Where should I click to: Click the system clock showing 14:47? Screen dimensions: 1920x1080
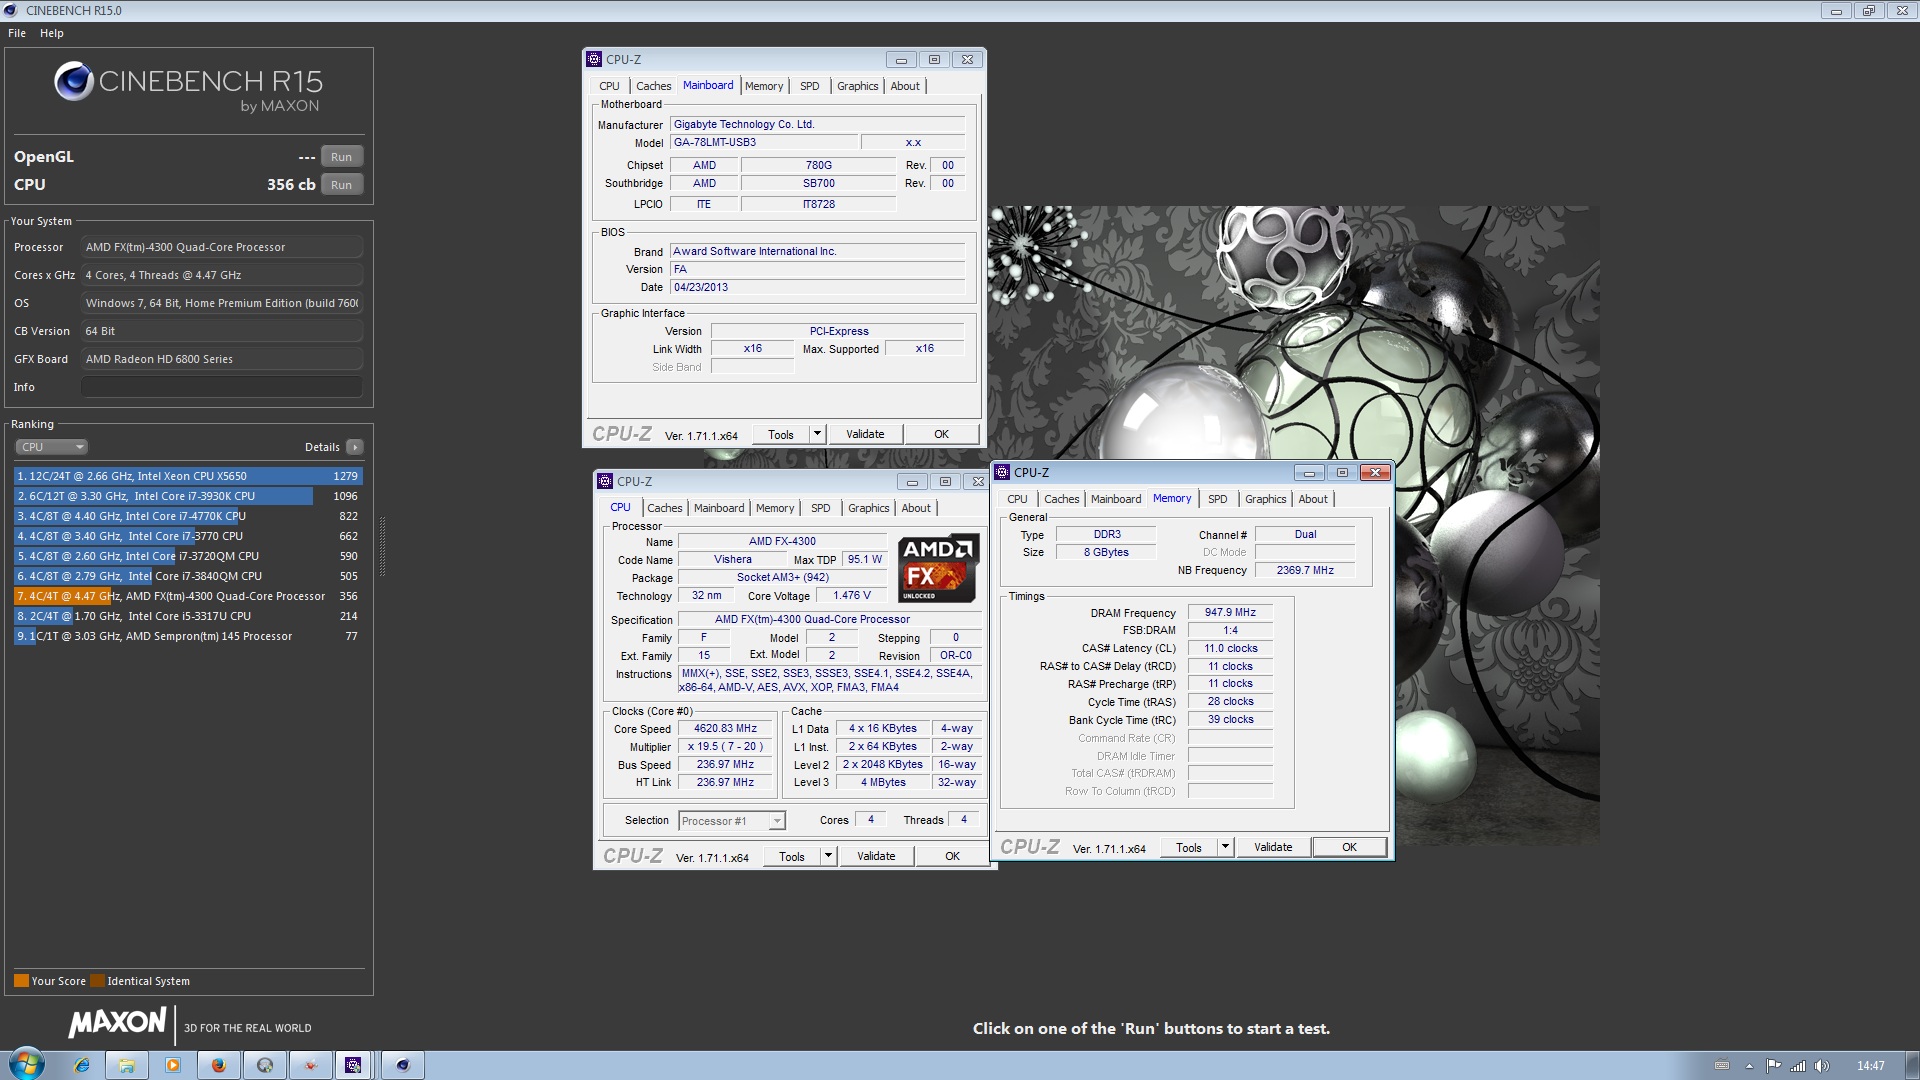point(1870,1066)
